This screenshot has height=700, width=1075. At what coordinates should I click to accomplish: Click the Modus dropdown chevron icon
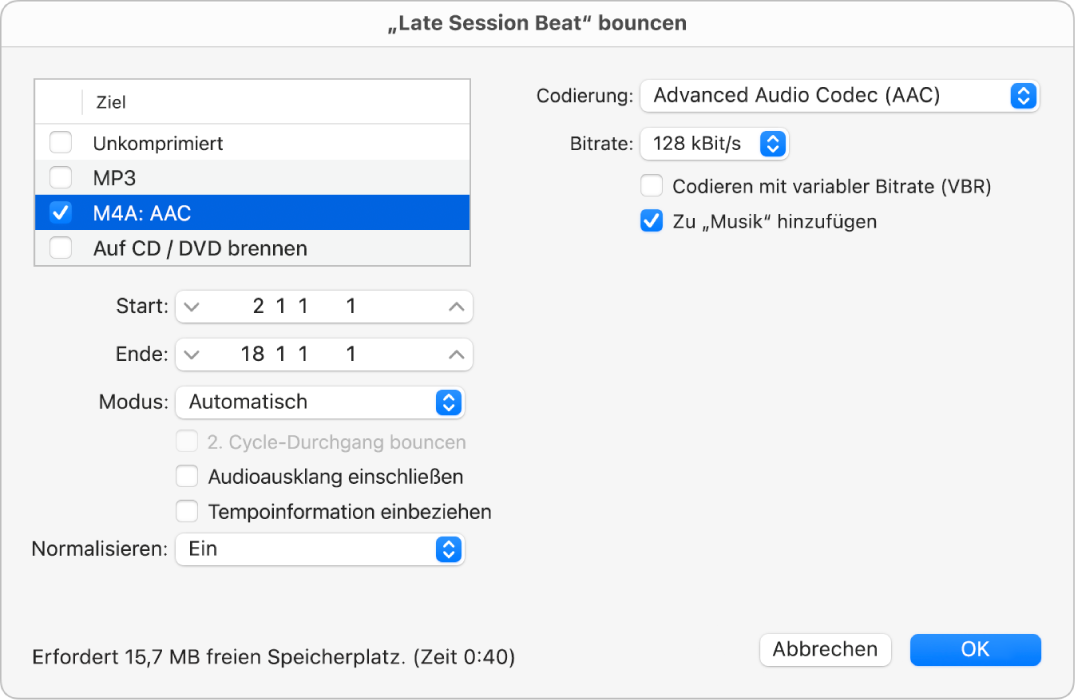pyautogui.click(x=450, y=402)
